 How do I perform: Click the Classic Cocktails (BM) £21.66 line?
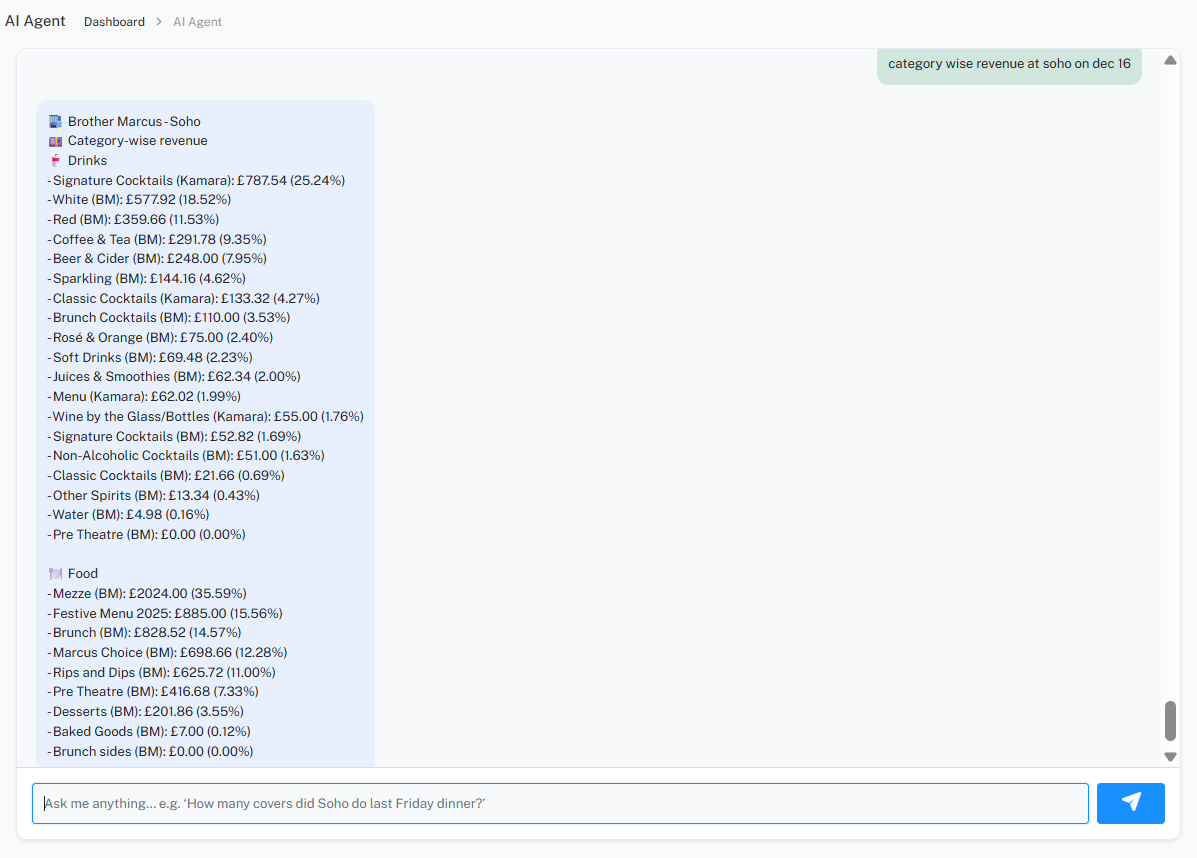[x=166, y=476]
